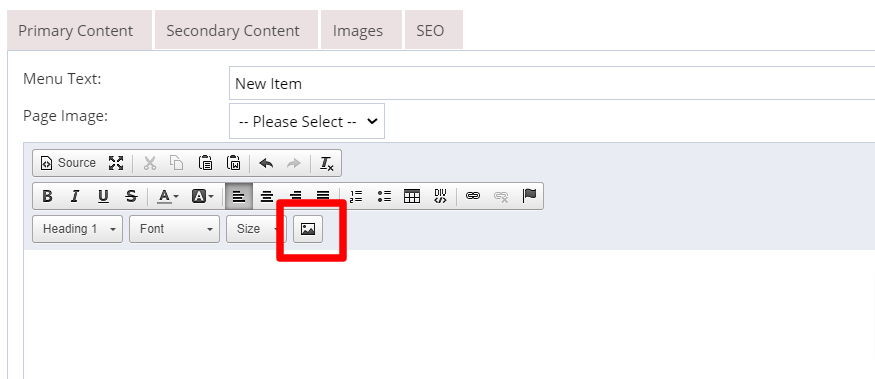The height and width of the screenshot is (379, 875).
Task: Click the Paste from Word icon
Action: click(233, 163)
